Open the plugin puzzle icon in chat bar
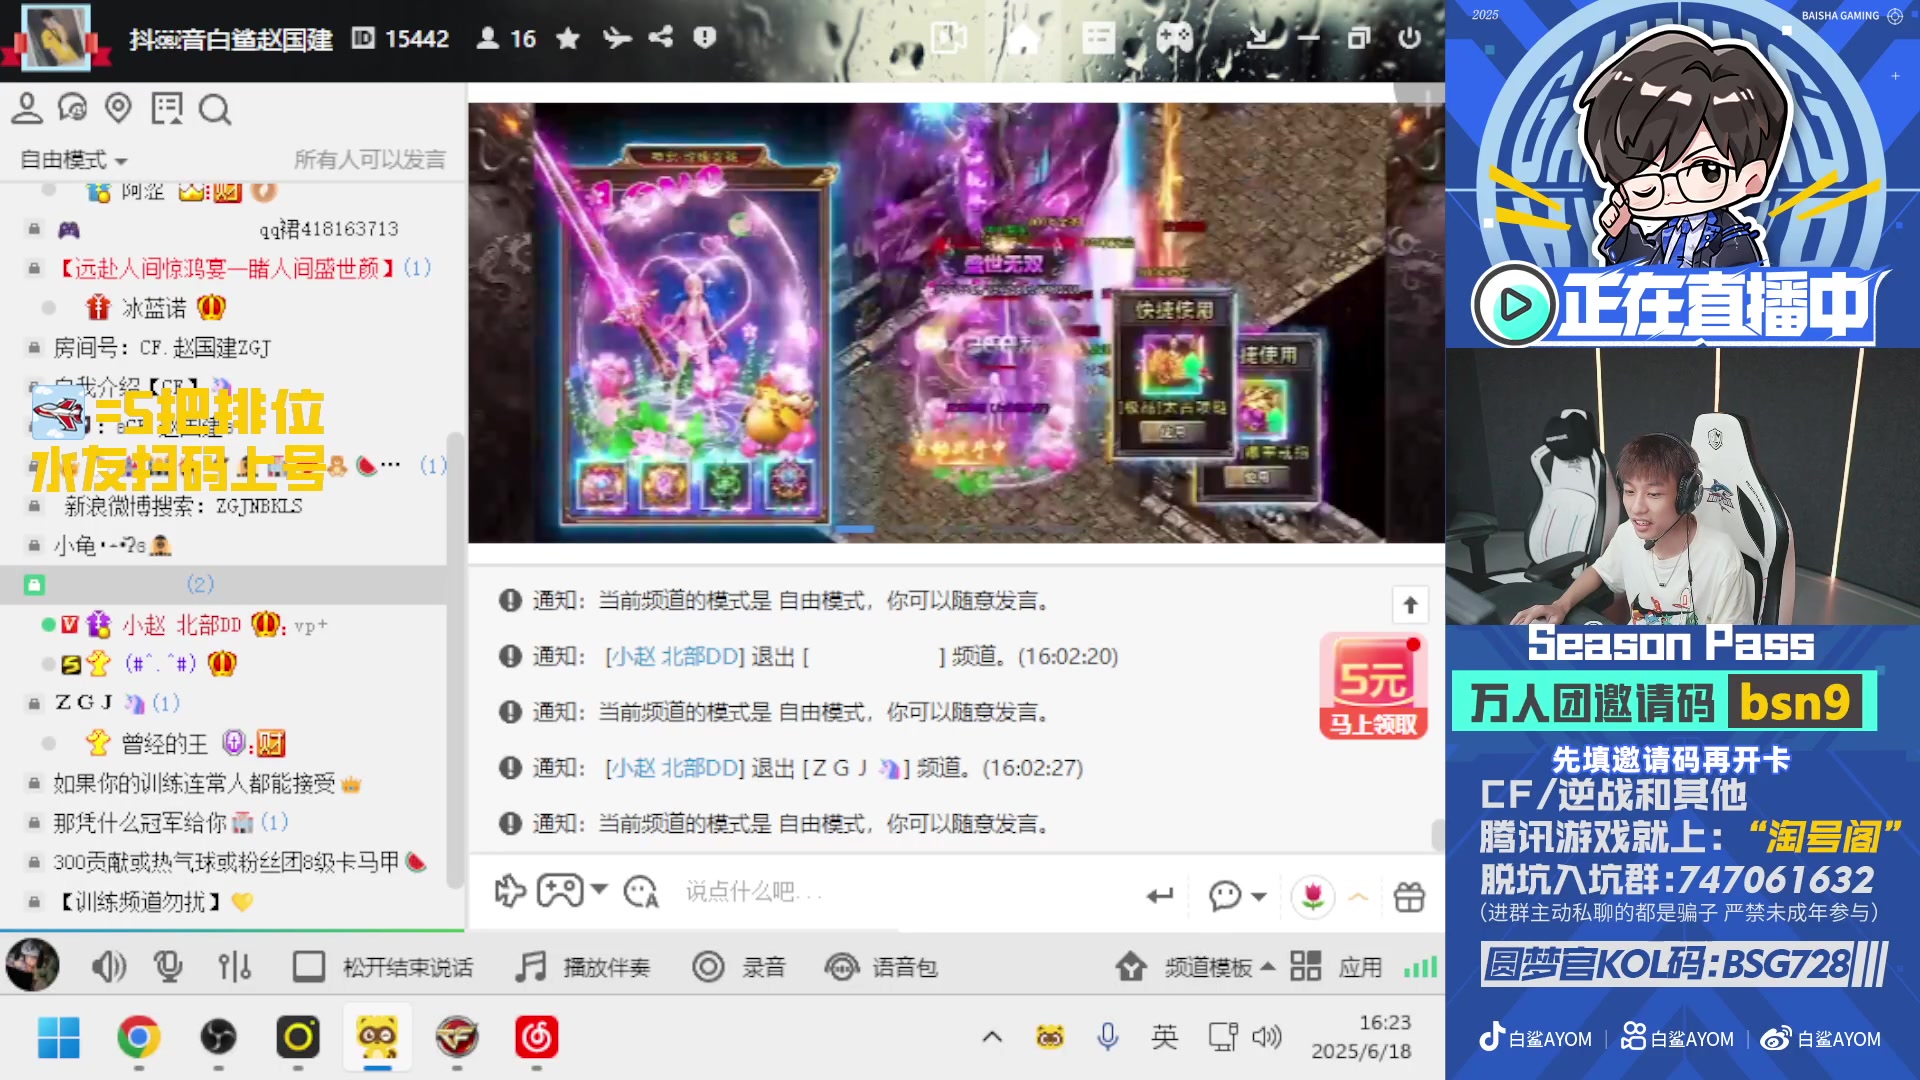The image size is (1920, 1080). pyautogui.click(x=510, y=890)
